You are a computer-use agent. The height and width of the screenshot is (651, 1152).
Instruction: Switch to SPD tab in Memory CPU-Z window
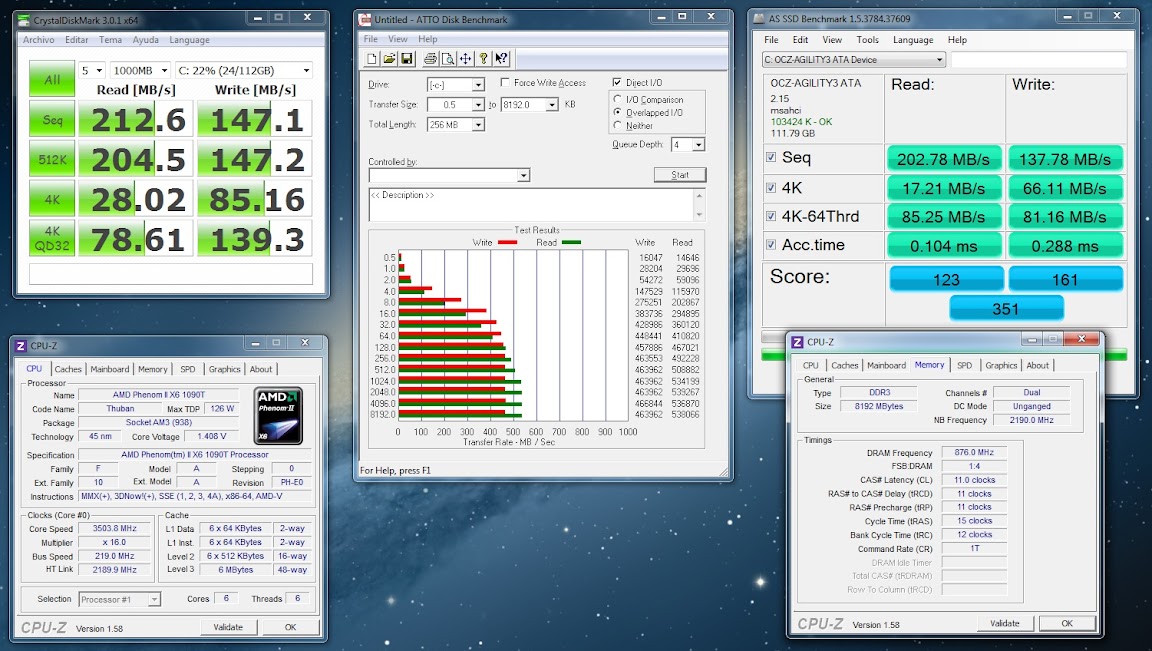[964, 365]
